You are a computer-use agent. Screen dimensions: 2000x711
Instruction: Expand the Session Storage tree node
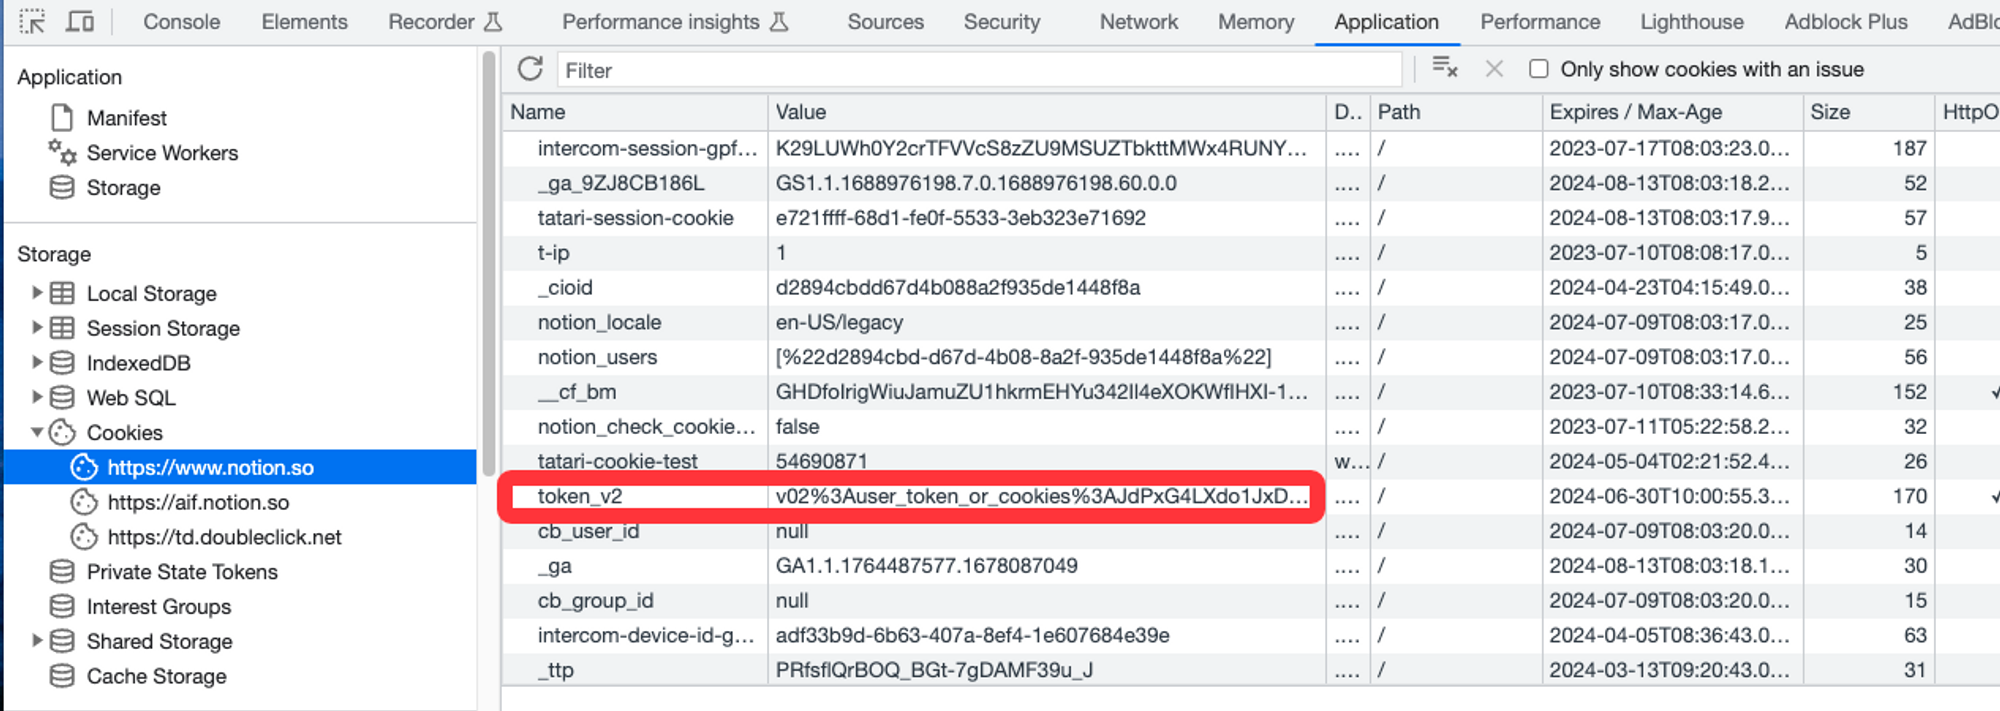[x=37, y=328]
